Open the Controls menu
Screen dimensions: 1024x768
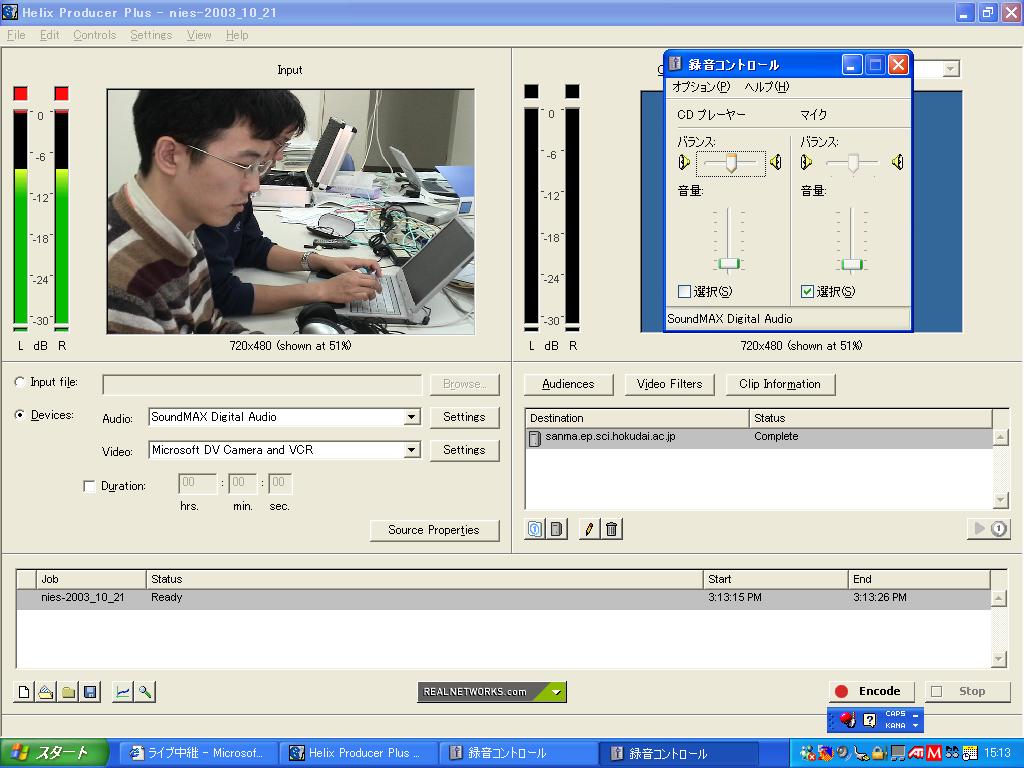tap(94, 35)
